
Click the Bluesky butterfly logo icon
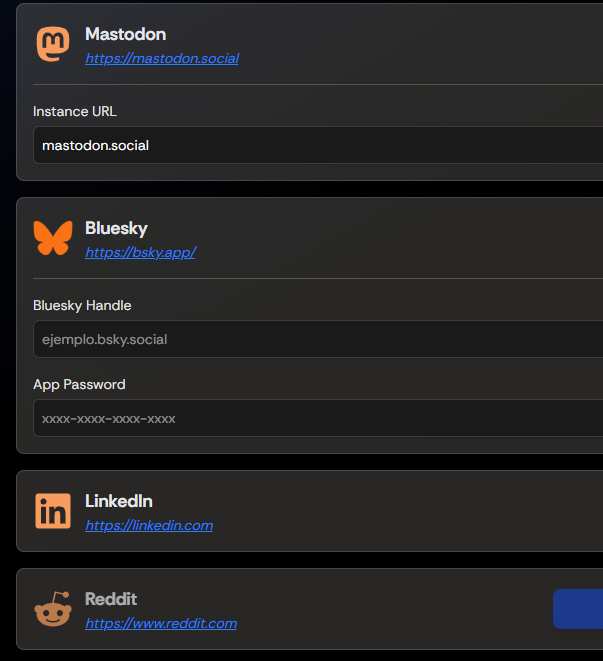53,239
